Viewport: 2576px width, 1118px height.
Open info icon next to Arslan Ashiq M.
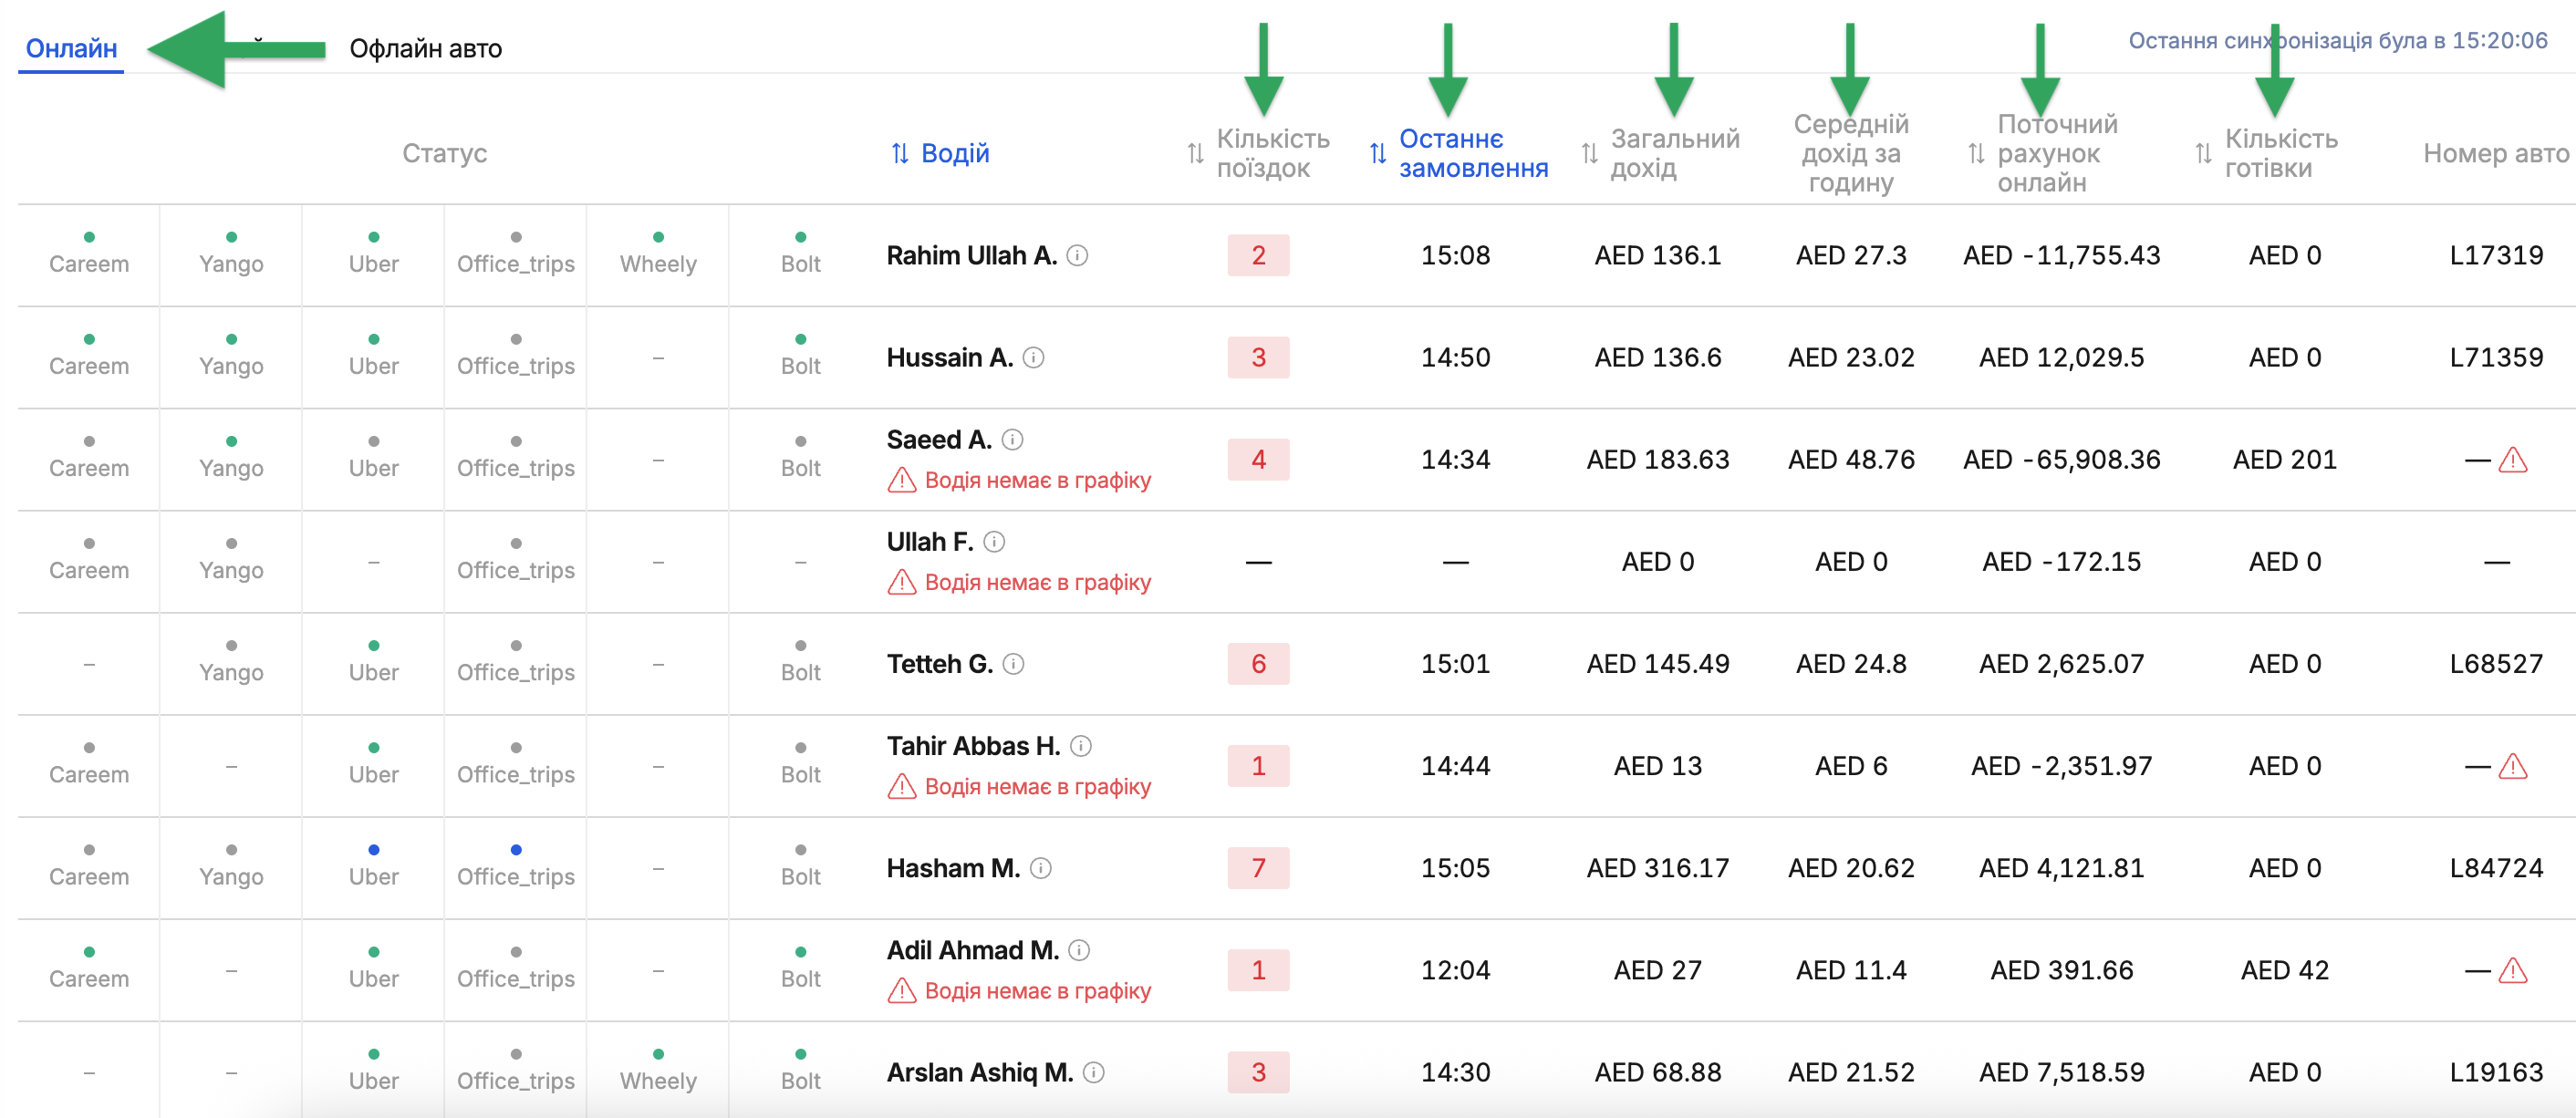click(1093, 1072)
